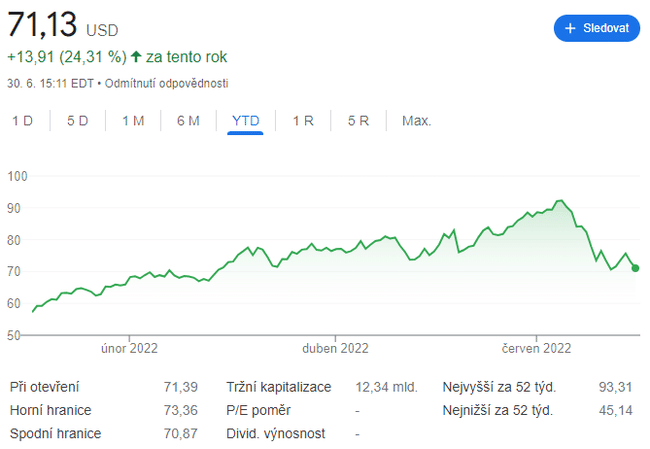The height and width of the screenshot is (449, 650).
Task: Click the duben 2022 axis label
Action: click(335, 349)
